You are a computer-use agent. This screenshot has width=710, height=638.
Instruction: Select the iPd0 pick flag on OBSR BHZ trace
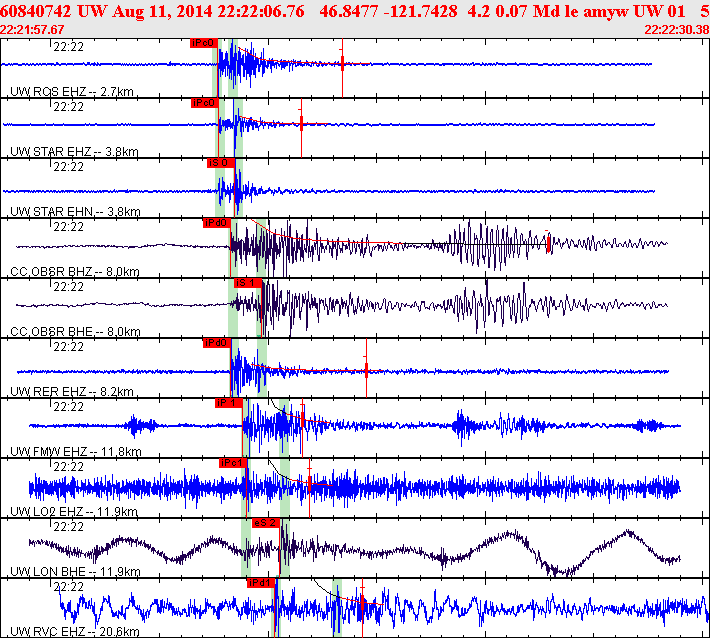[217, 223]
